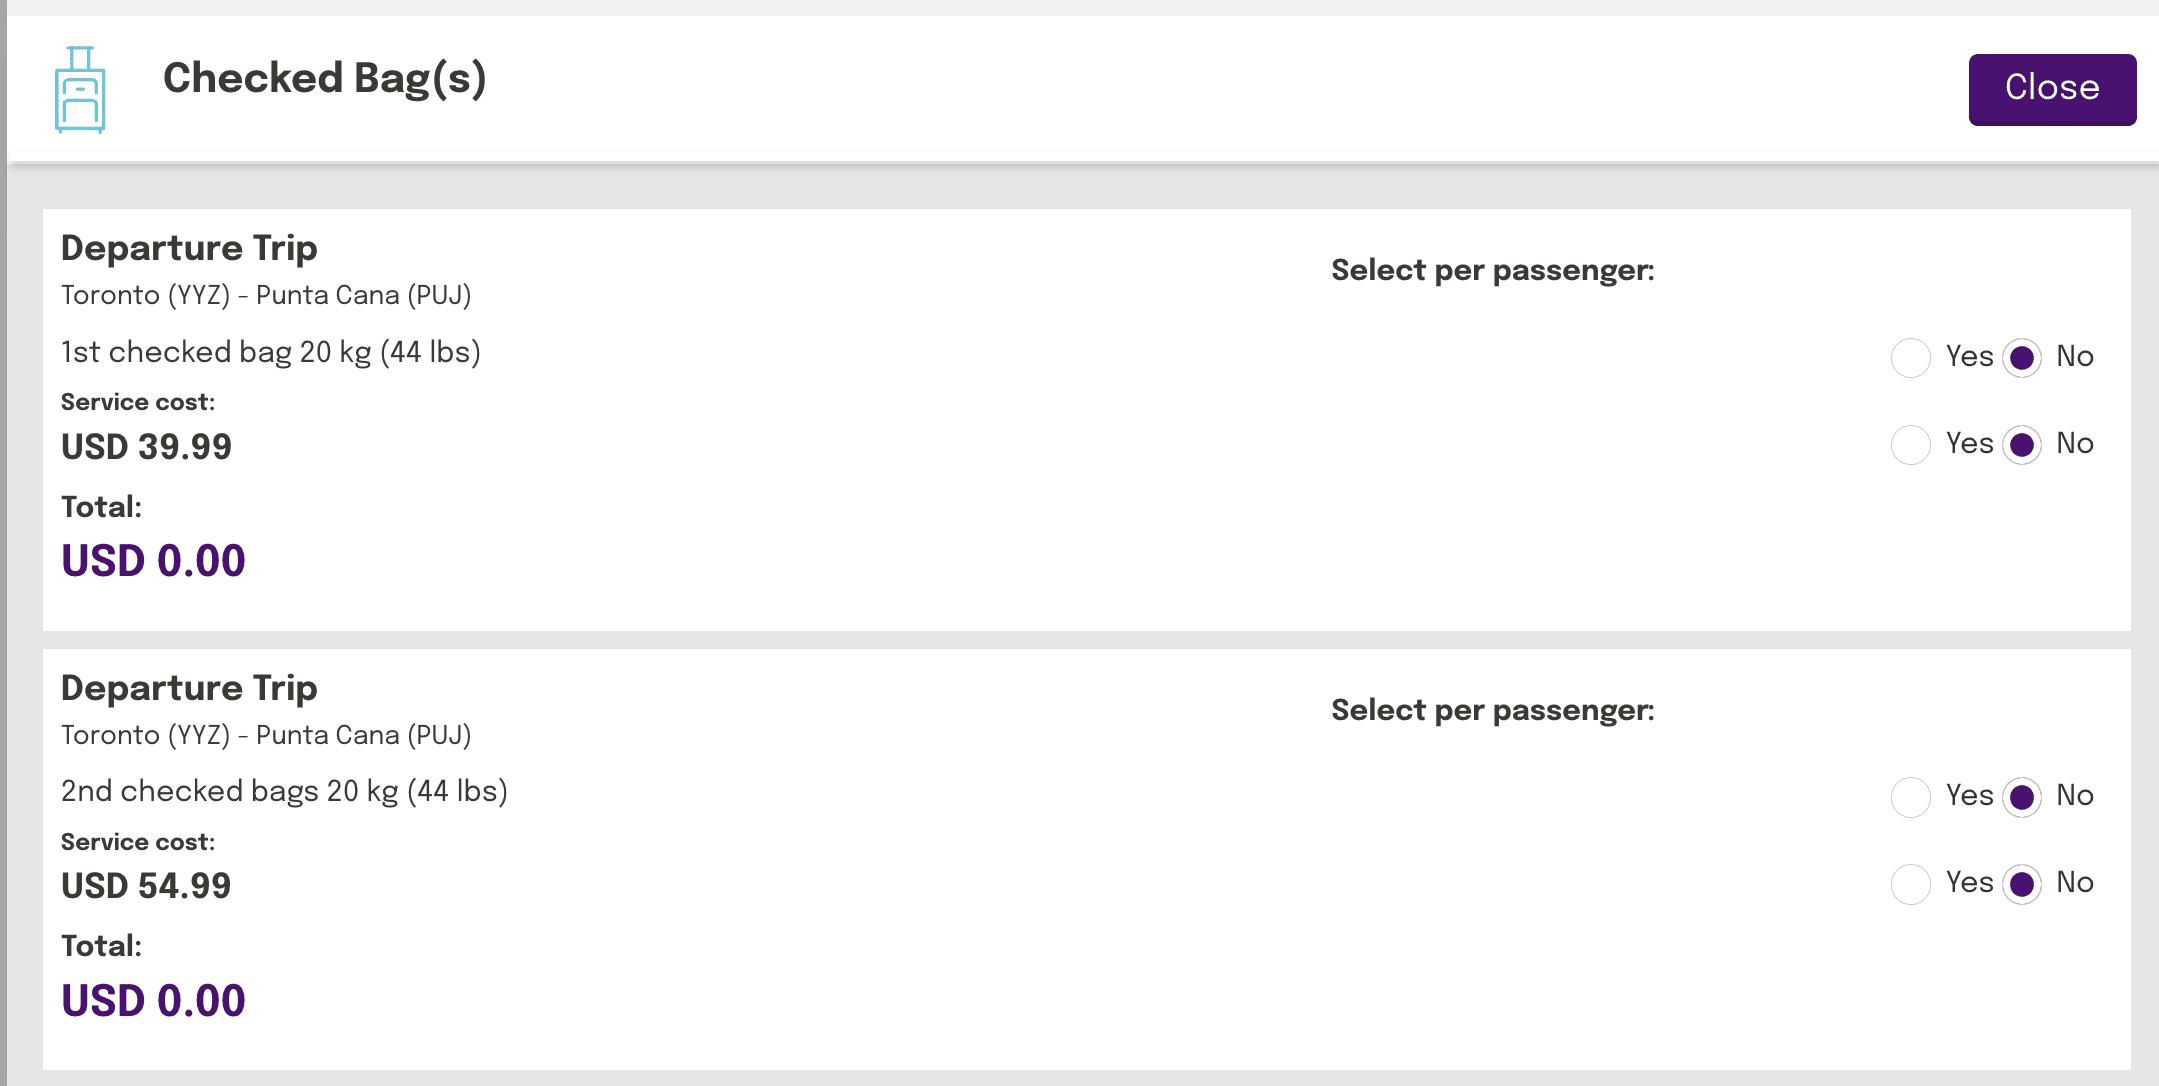Click the luggage suitcase icon
The width and height of the screenshot is (2159, 1086).
[x=80, y=90]
